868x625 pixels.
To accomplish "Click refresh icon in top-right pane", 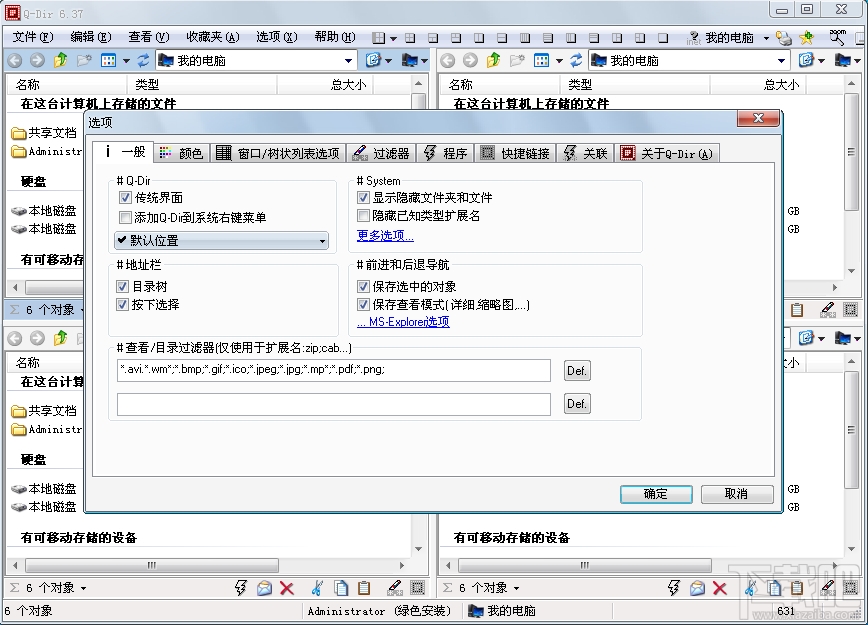I will click(x=576, y=60).
